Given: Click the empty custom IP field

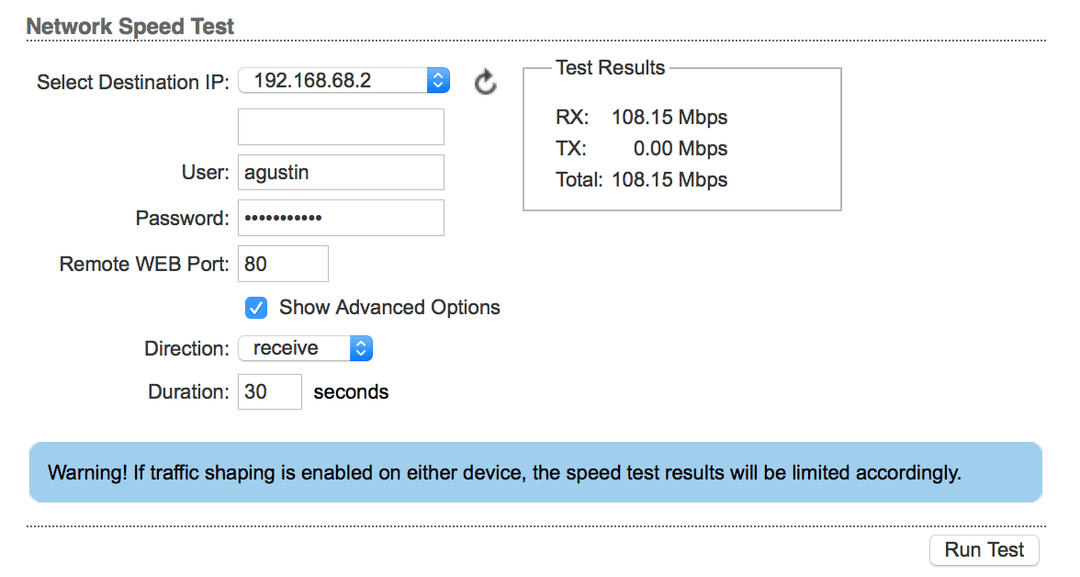Looking at the screenshot, I should pos(341,127).
